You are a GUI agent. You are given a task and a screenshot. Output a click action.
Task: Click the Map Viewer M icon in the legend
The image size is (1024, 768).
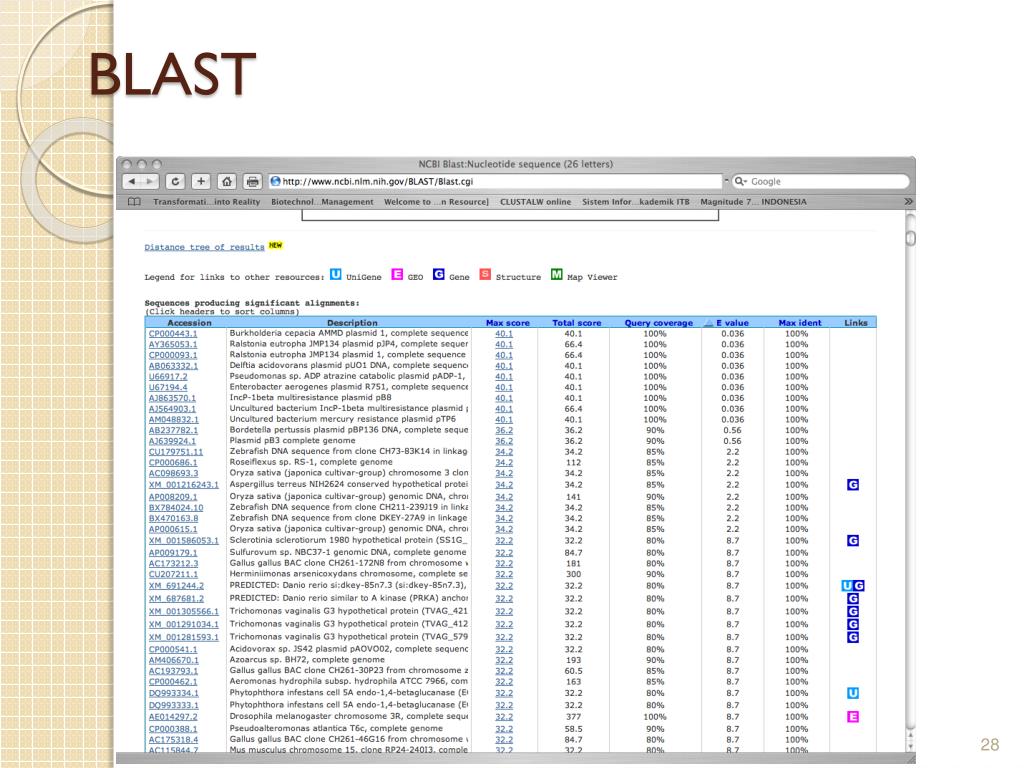[x=556, y=274]
